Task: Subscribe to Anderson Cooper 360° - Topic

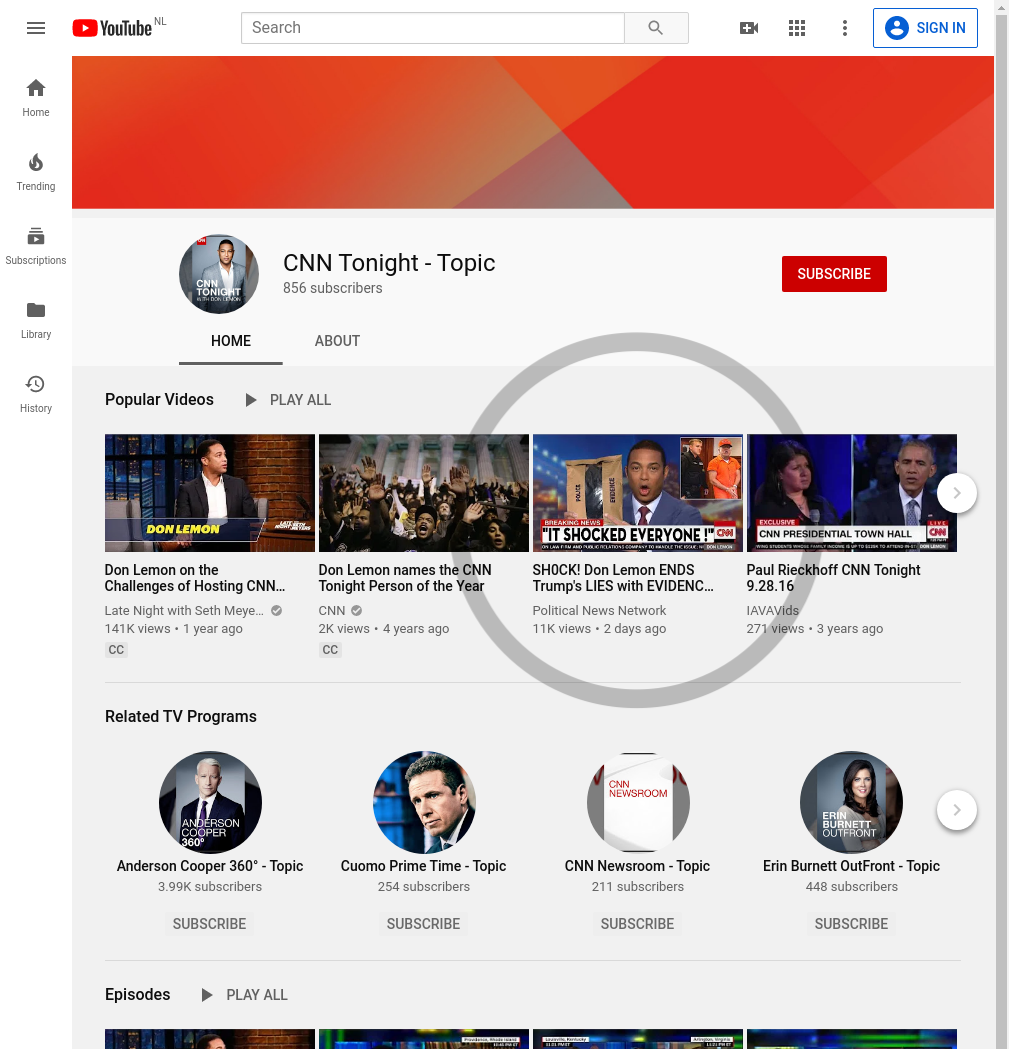Action: click(x=209, y=924)
